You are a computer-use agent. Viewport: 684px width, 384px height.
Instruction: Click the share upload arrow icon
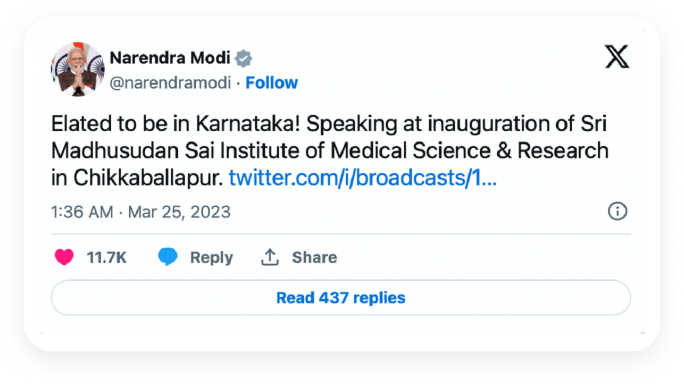270,257
